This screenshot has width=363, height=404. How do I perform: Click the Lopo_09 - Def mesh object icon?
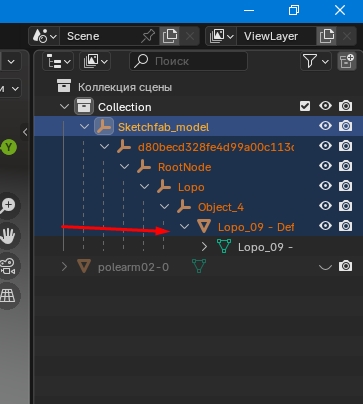click(204, 226)
